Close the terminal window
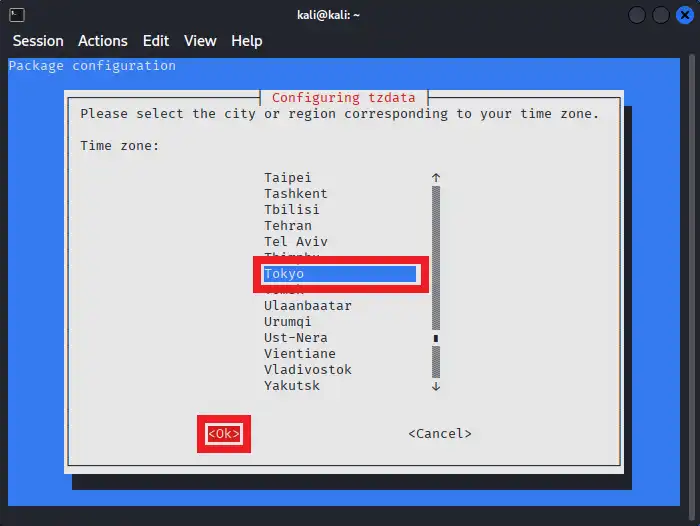 pyautogui.click(x=684, y=15)
